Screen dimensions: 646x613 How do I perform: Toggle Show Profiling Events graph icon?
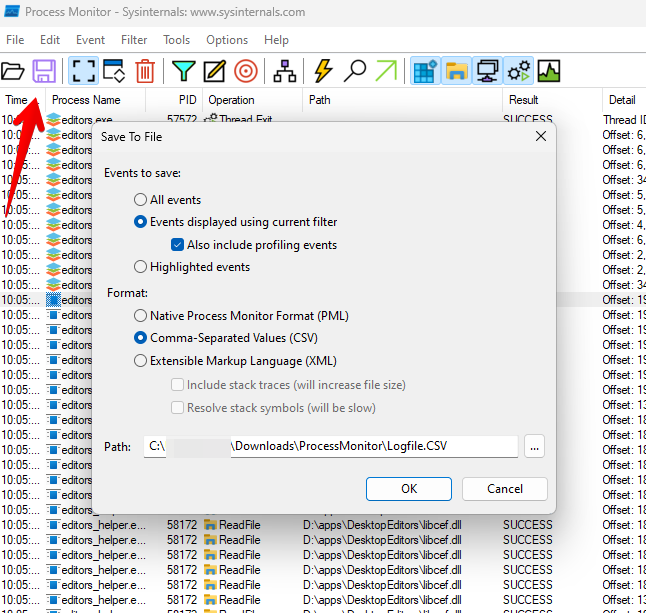click(549, 71)
